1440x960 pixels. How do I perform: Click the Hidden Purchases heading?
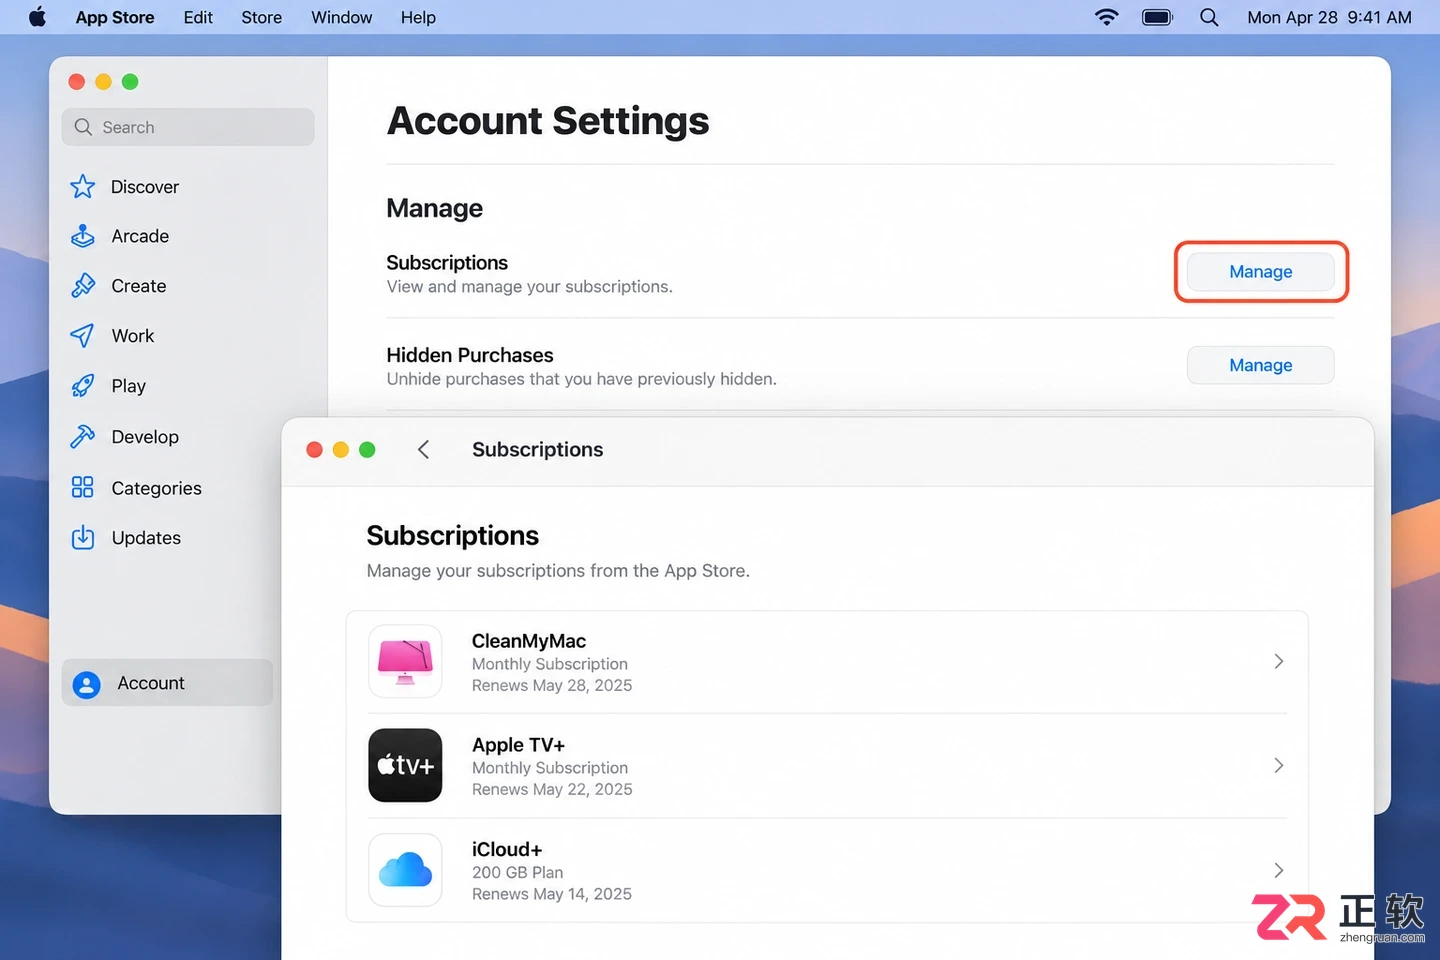point(470,355)
